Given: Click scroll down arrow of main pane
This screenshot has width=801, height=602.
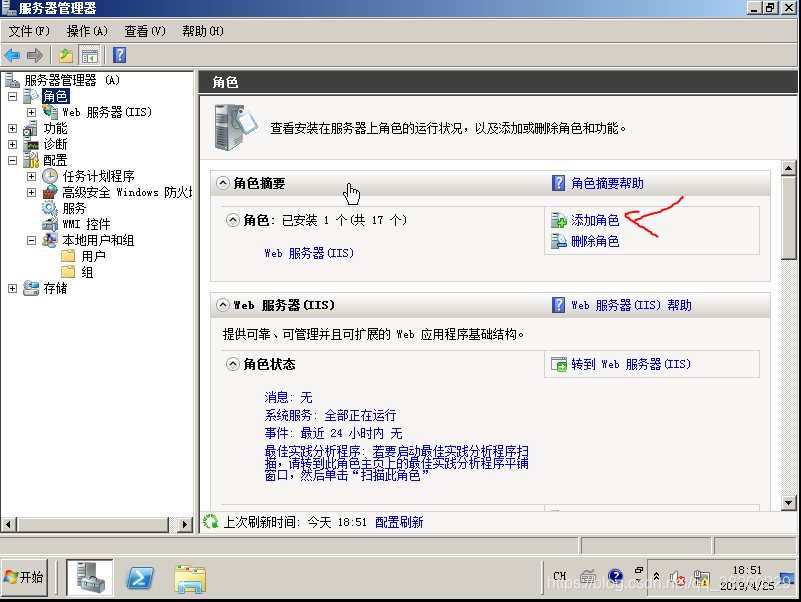Looking at the screenshot, I should coord(788,503).
